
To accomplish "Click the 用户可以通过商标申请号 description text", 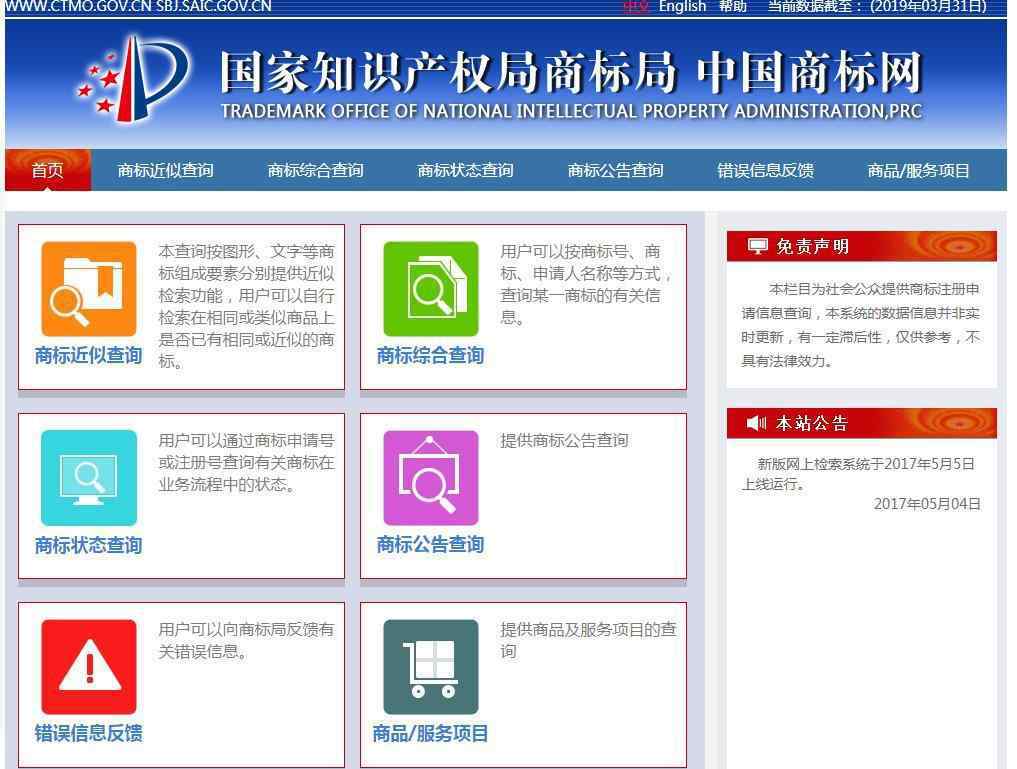I will pyautogui.click(x=246, y=463).
